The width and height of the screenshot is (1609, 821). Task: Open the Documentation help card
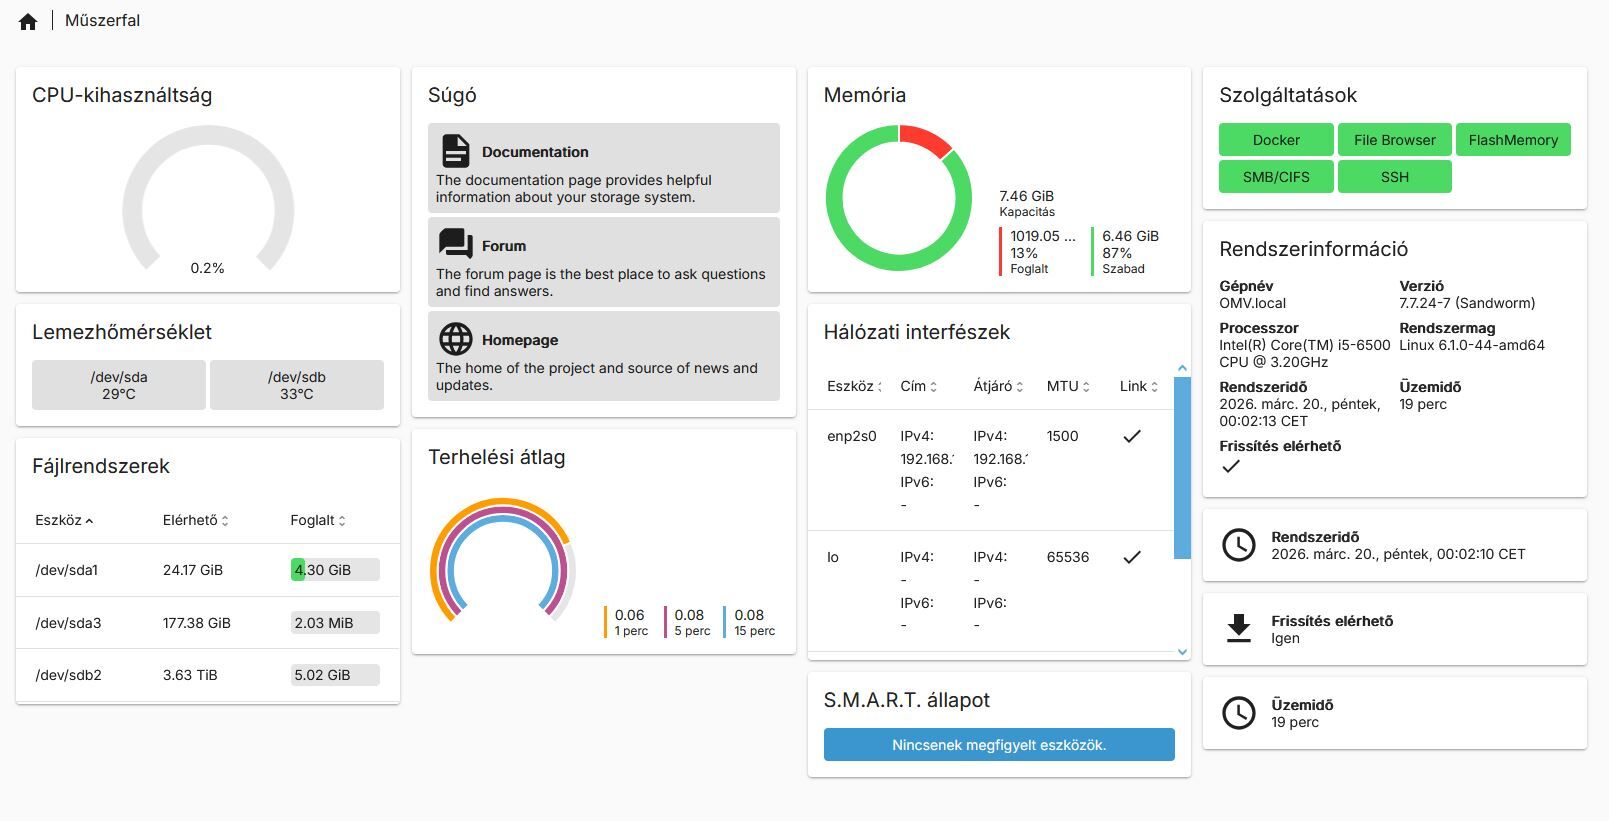pyautogui.click(x=603, y=168)
